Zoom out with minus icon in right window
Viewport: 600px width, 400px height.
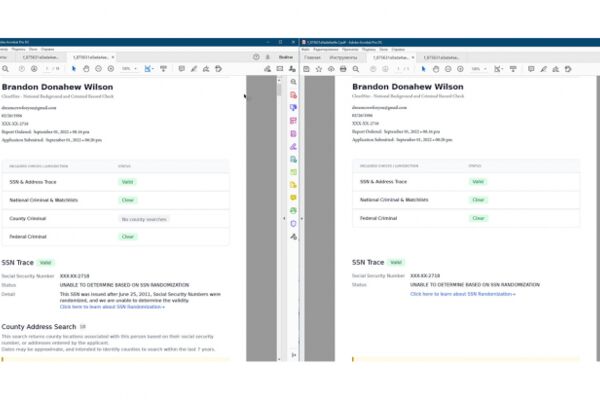point(448,69)
